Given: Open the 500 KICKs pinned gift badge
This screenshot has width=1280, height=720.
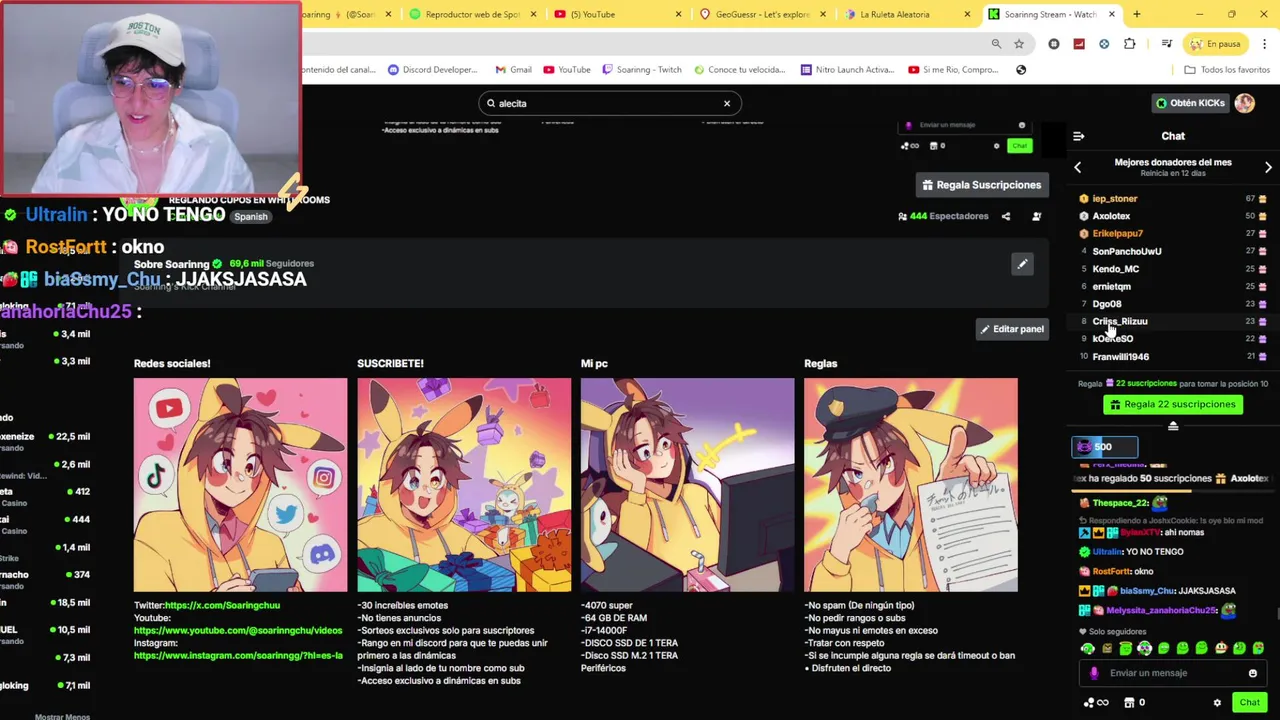Looking at the screenshot, I should point(1104,447).
